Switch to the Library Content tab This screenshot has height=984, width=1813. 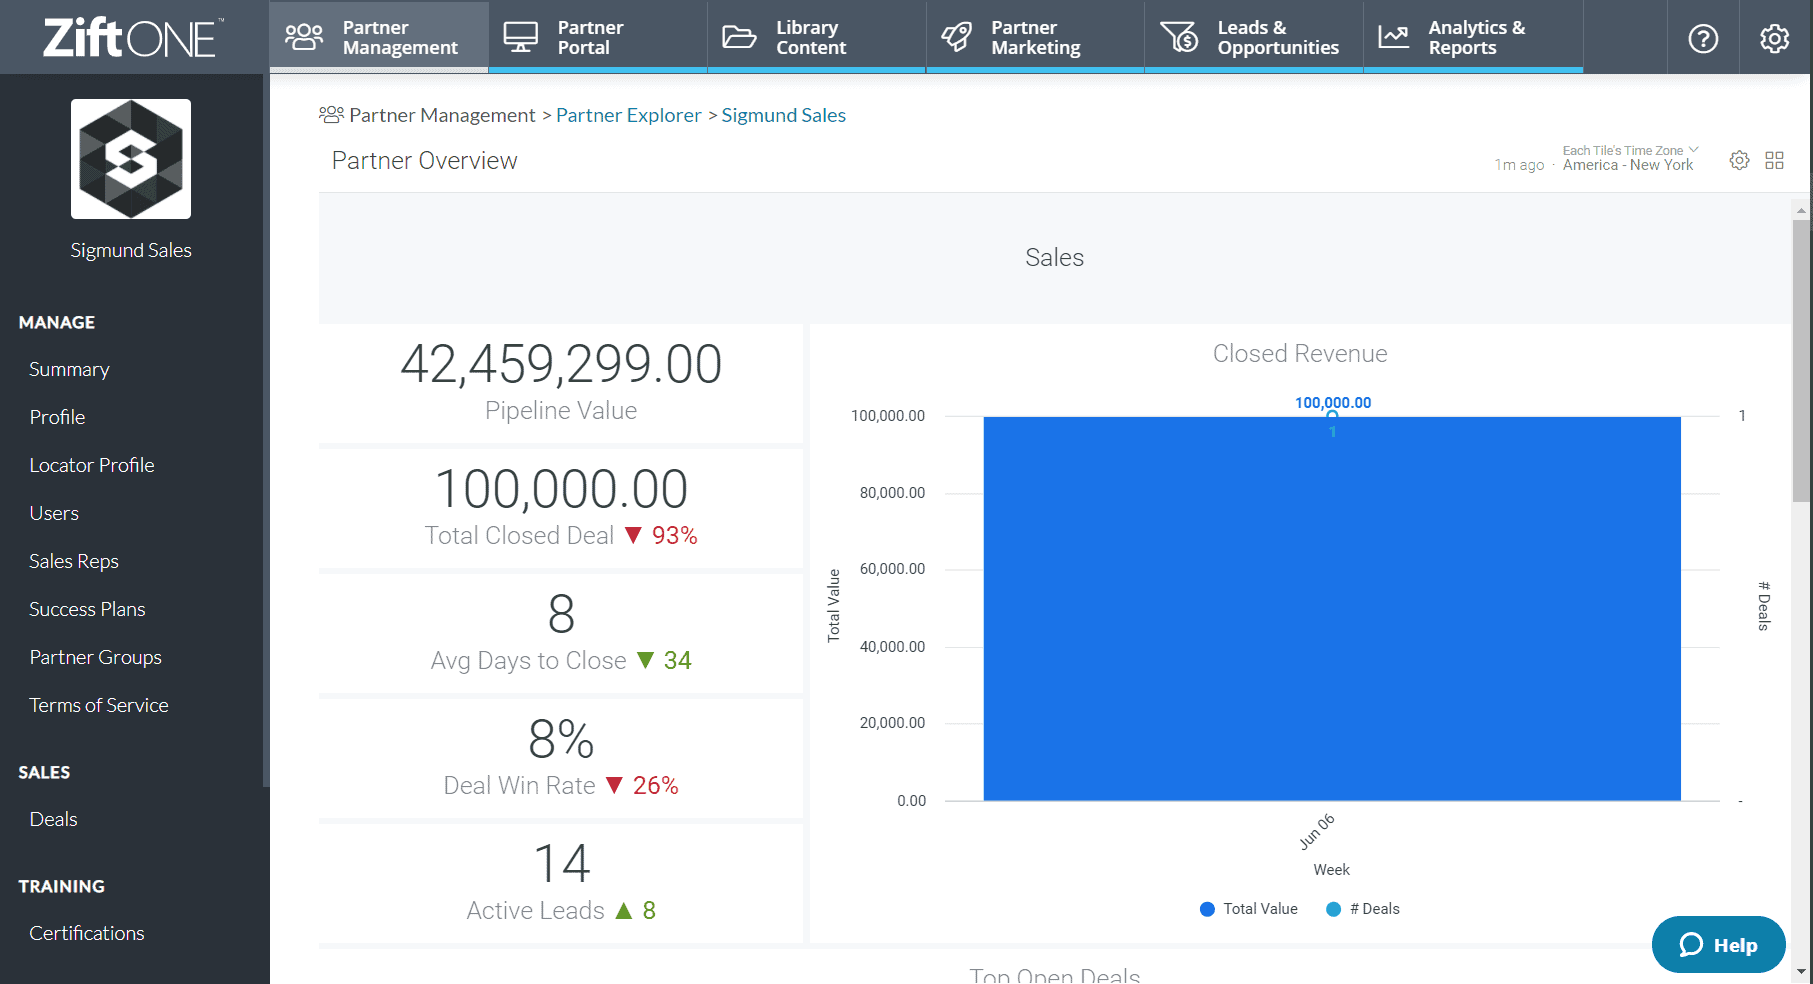click(817, 37)
